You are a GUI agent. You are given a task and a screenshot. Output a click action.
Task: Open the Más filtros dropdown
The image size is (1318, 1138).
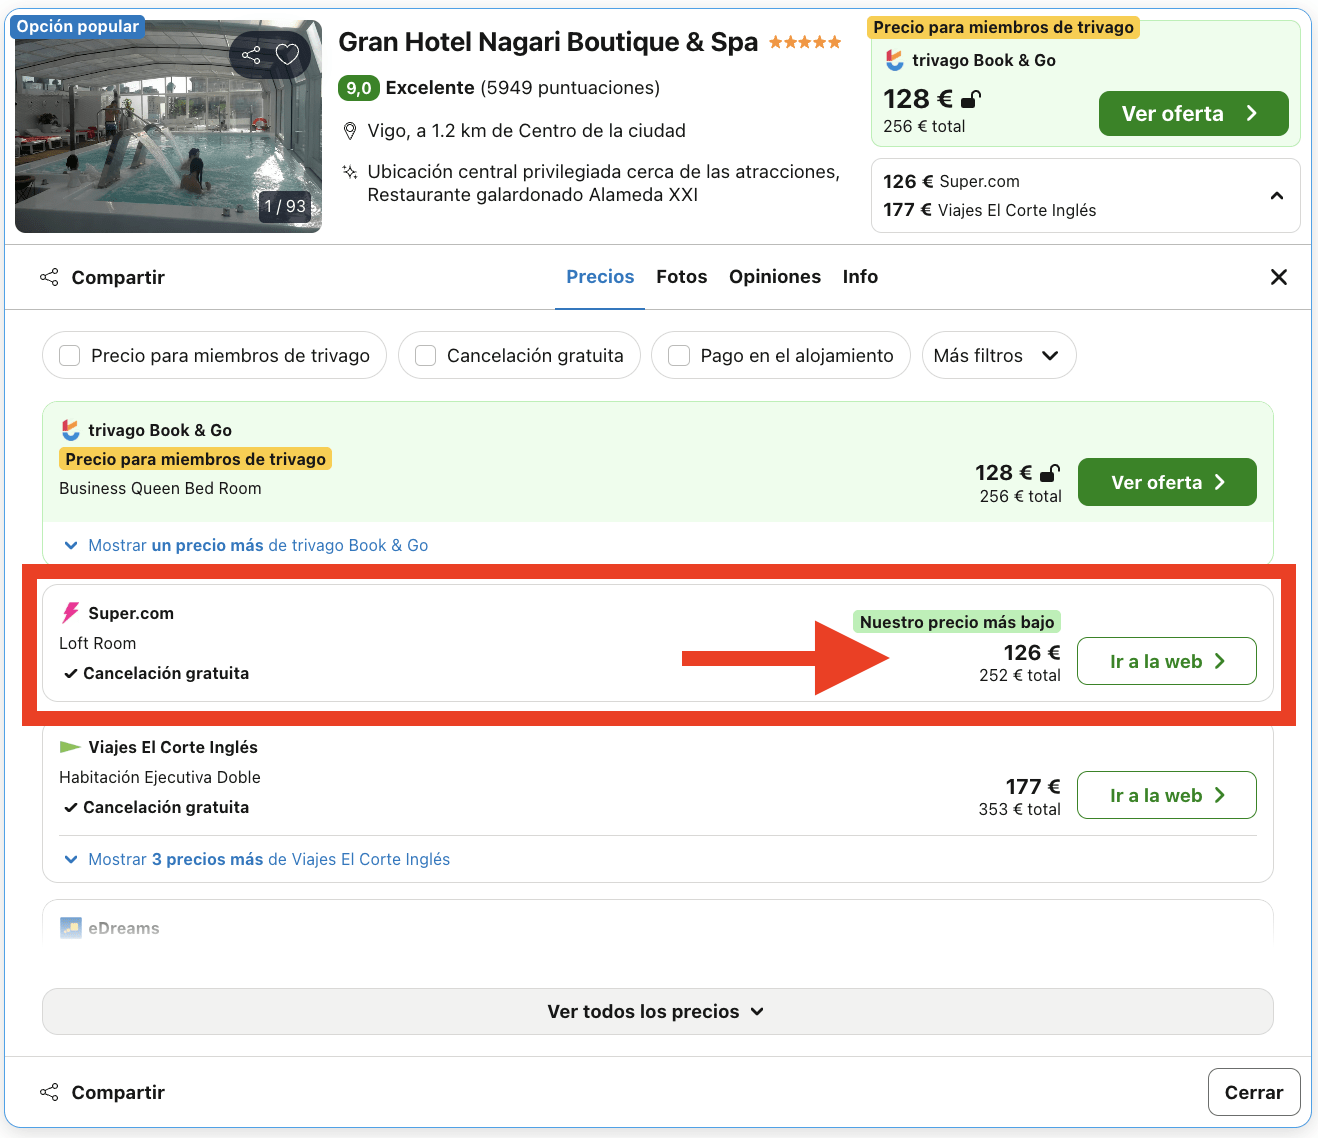pos(998,356)
